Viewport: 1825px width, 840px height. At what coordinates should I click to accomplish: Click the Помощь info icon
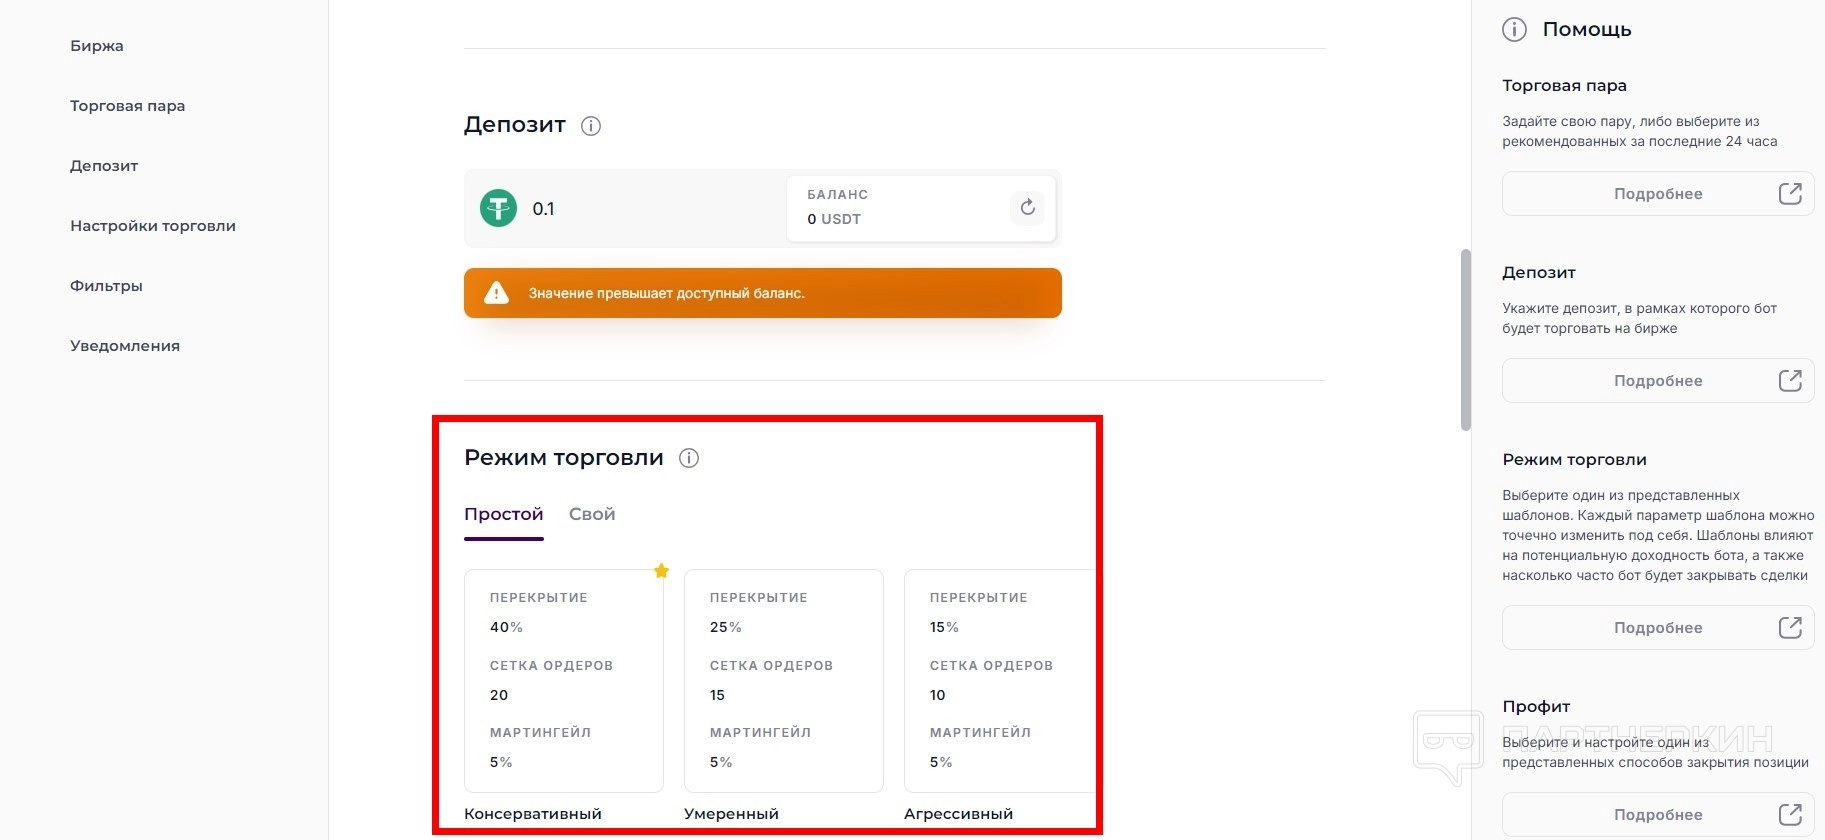tap(1514, 30)
